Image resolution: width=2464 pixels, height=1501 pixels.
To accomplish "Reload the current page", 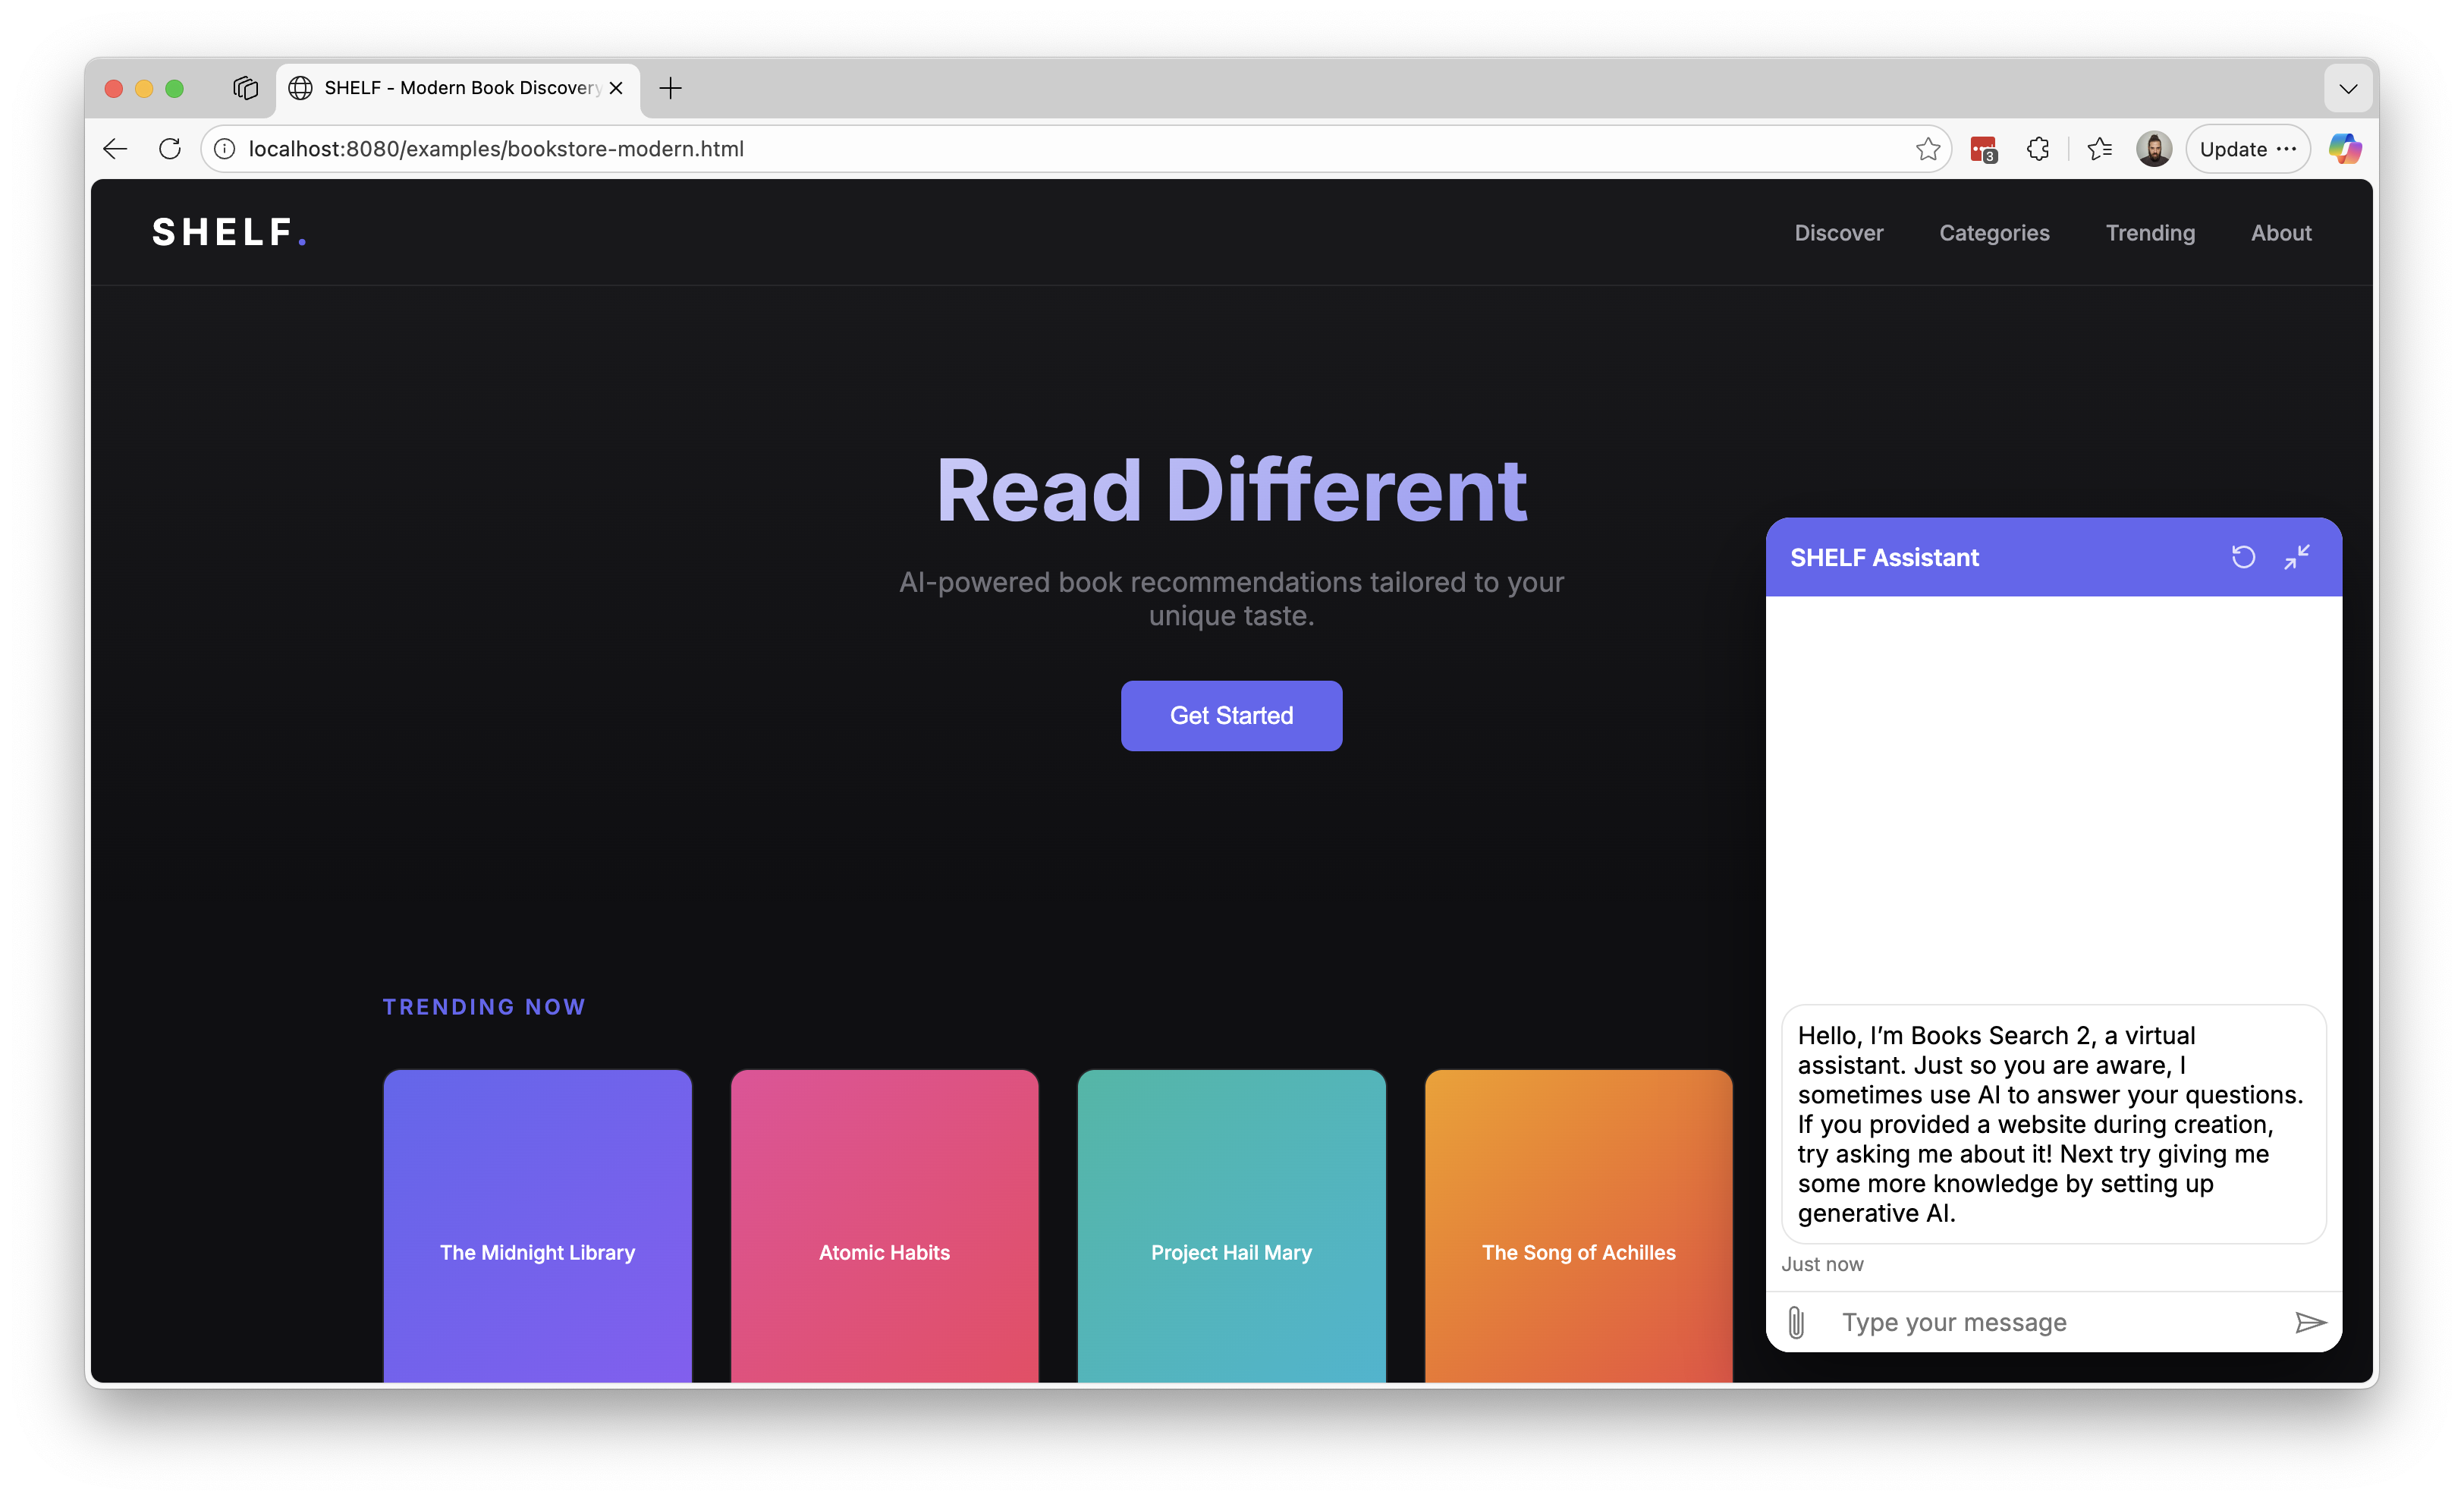I will 170,149.
